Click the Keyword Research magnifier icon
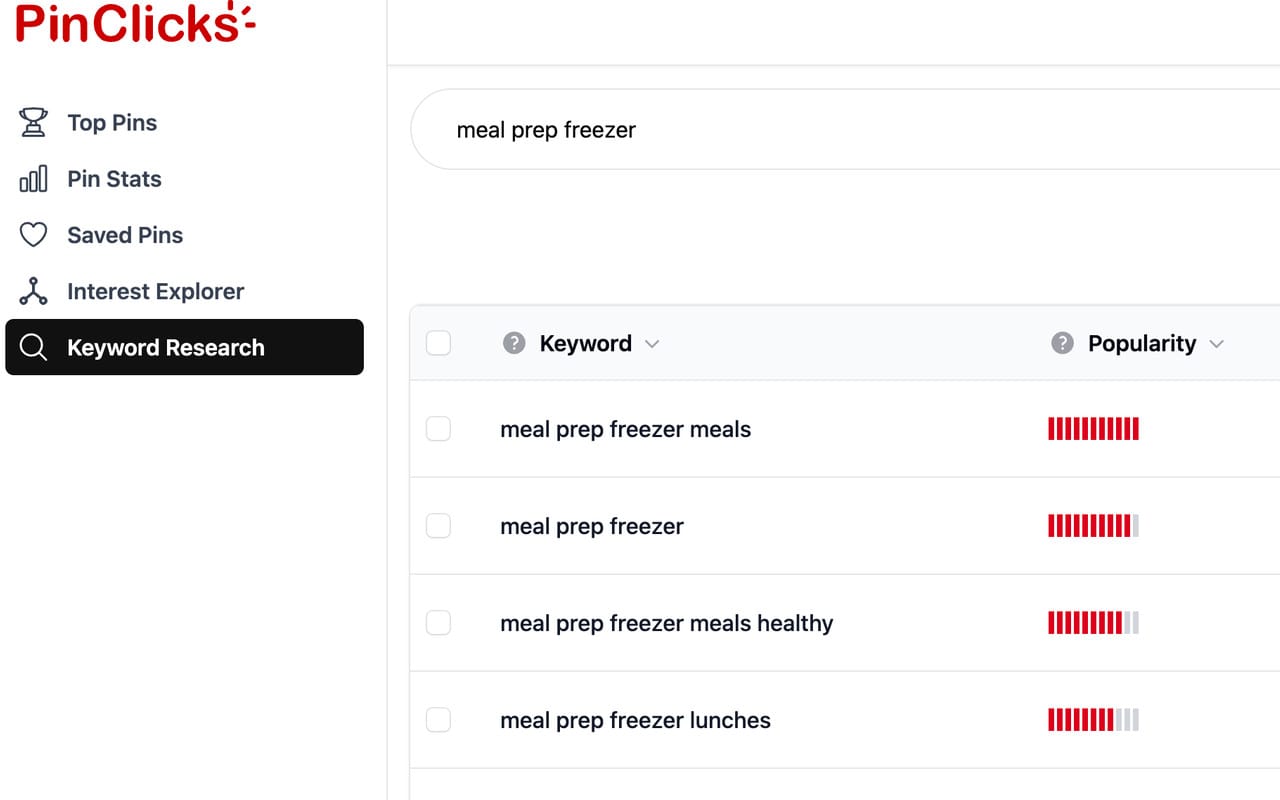The image size is (1280, 800). [x=33, y=348]
